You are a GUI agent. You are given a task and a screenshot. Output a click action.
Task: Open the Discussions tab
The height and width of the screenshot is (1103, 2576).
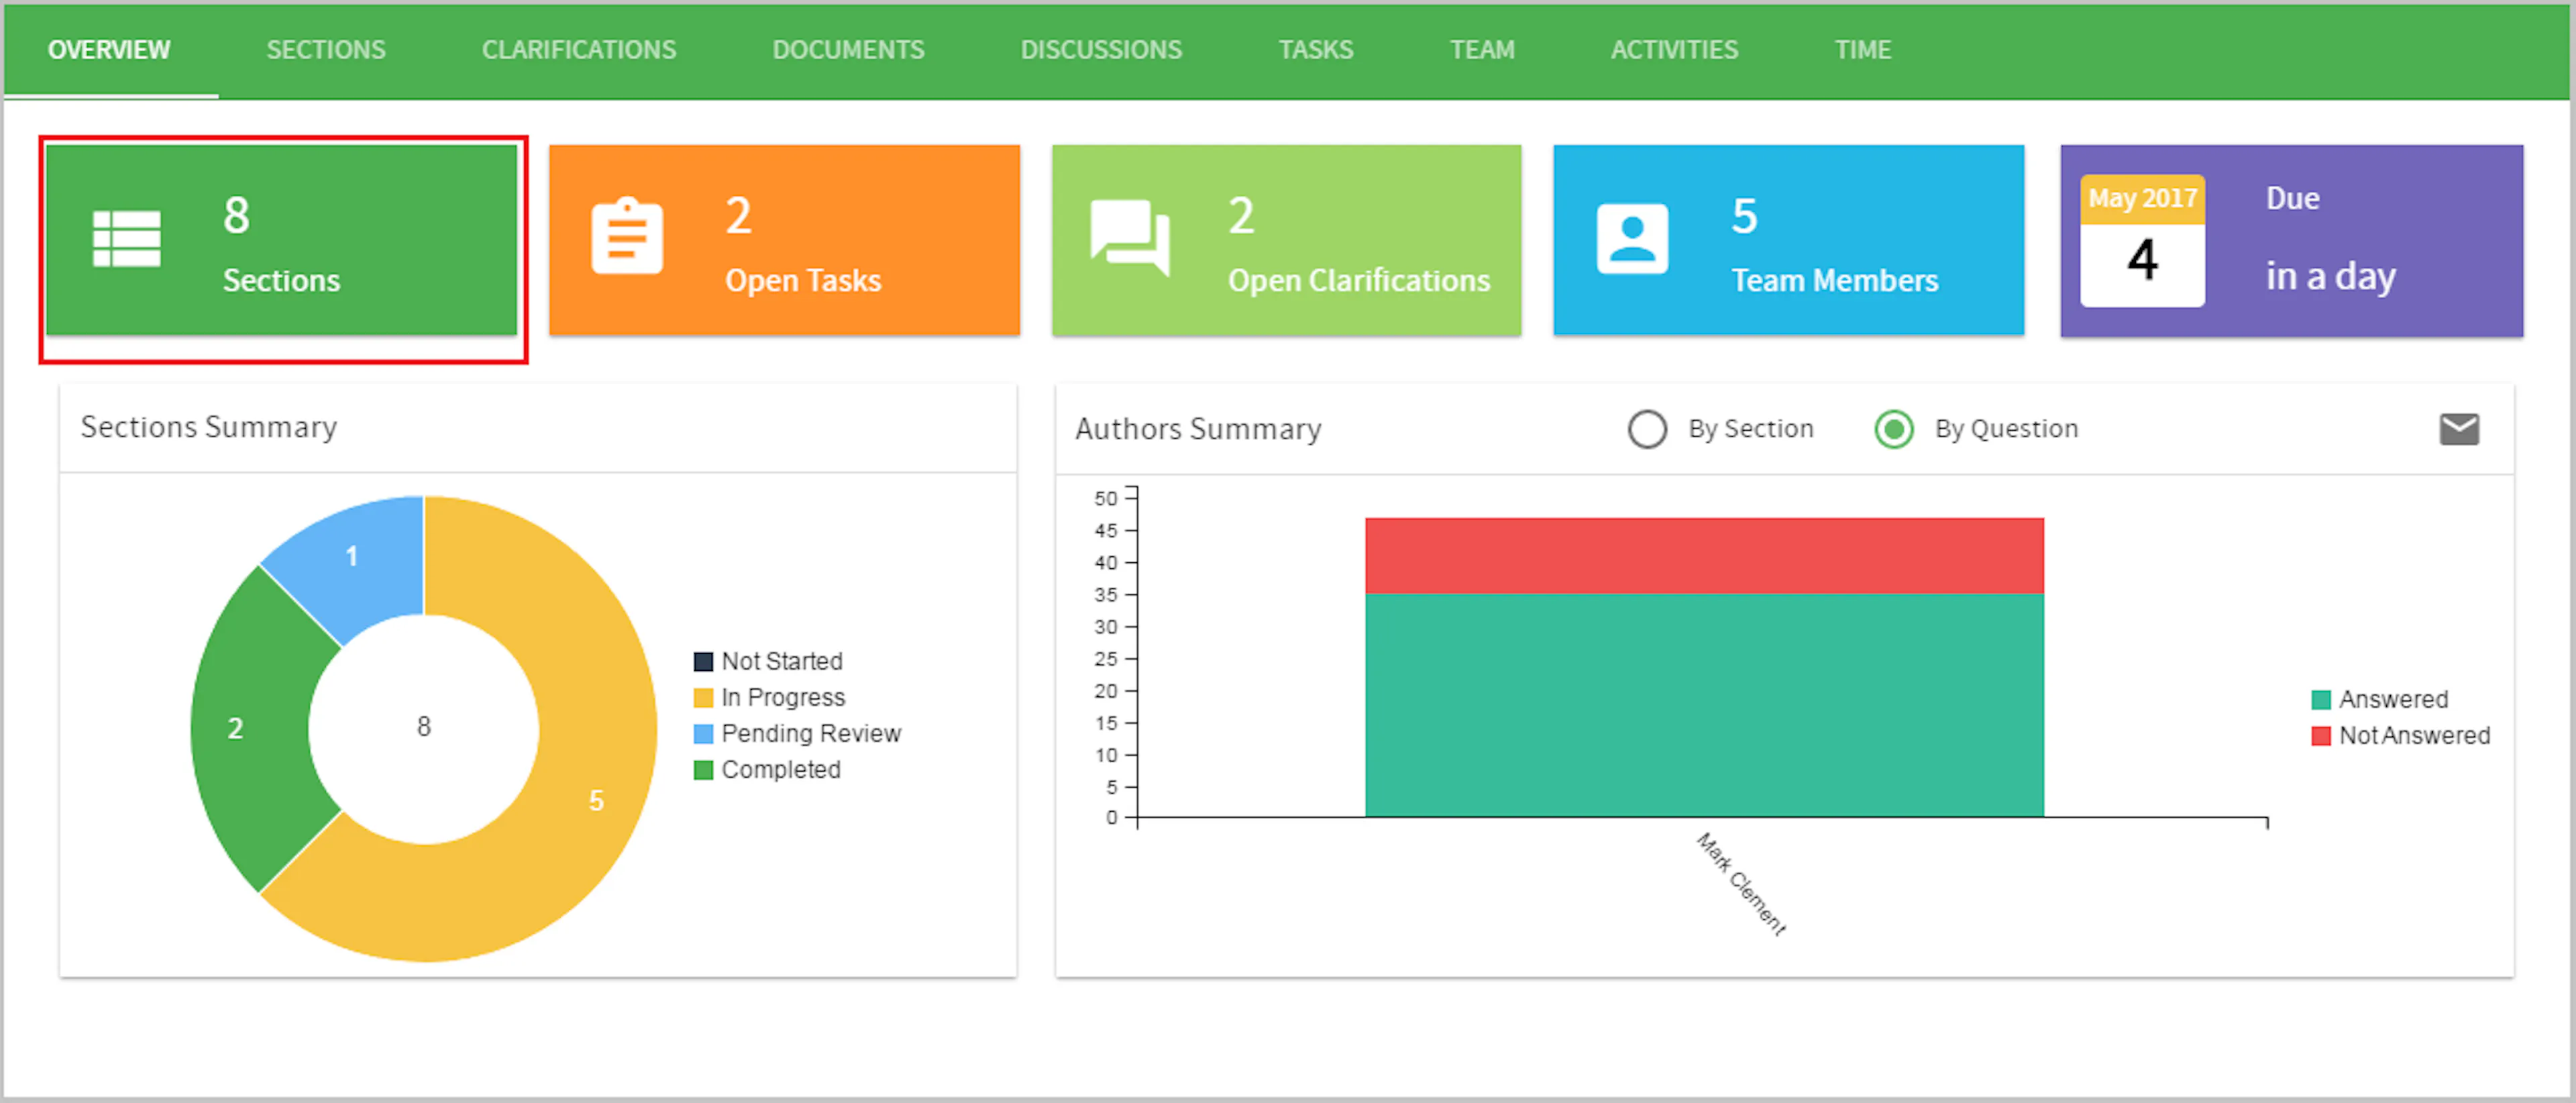(1101, 49)
